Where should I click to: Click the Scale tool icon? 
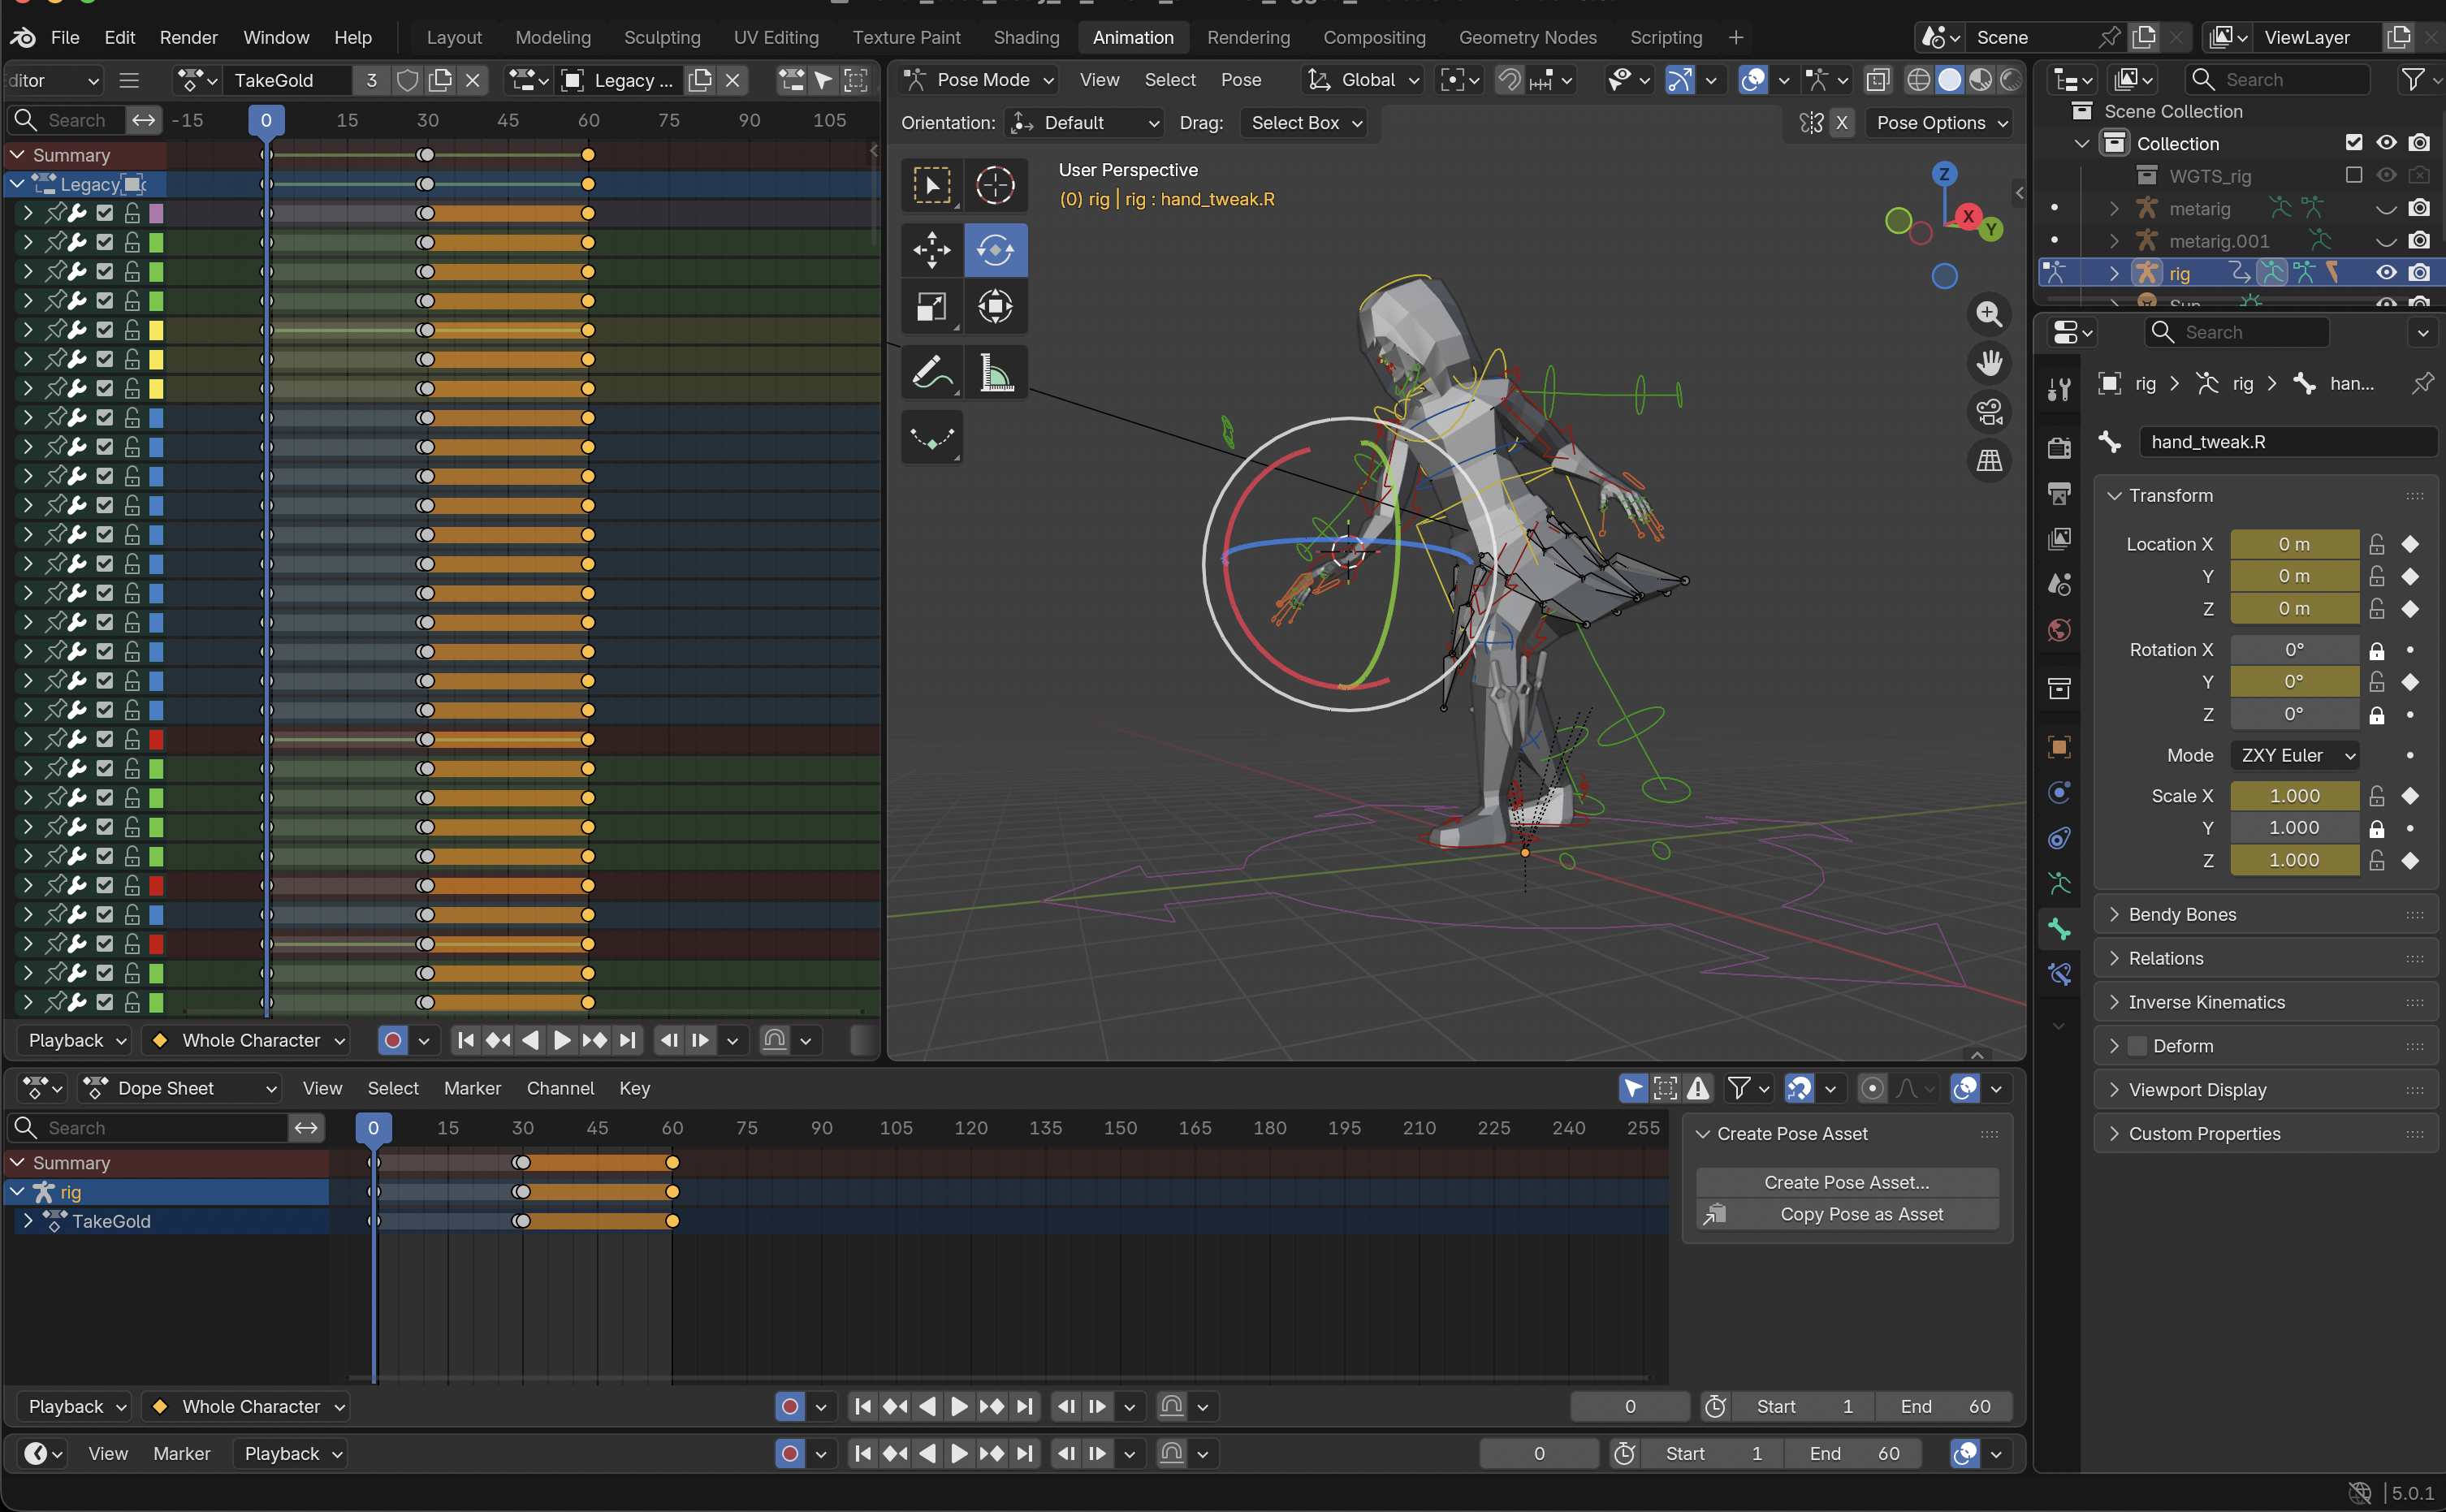931,307
